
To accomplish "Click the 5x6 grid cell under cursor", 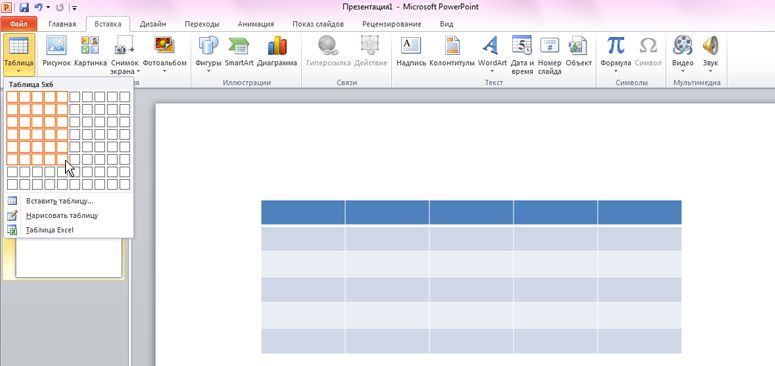I will coord(62,159).
